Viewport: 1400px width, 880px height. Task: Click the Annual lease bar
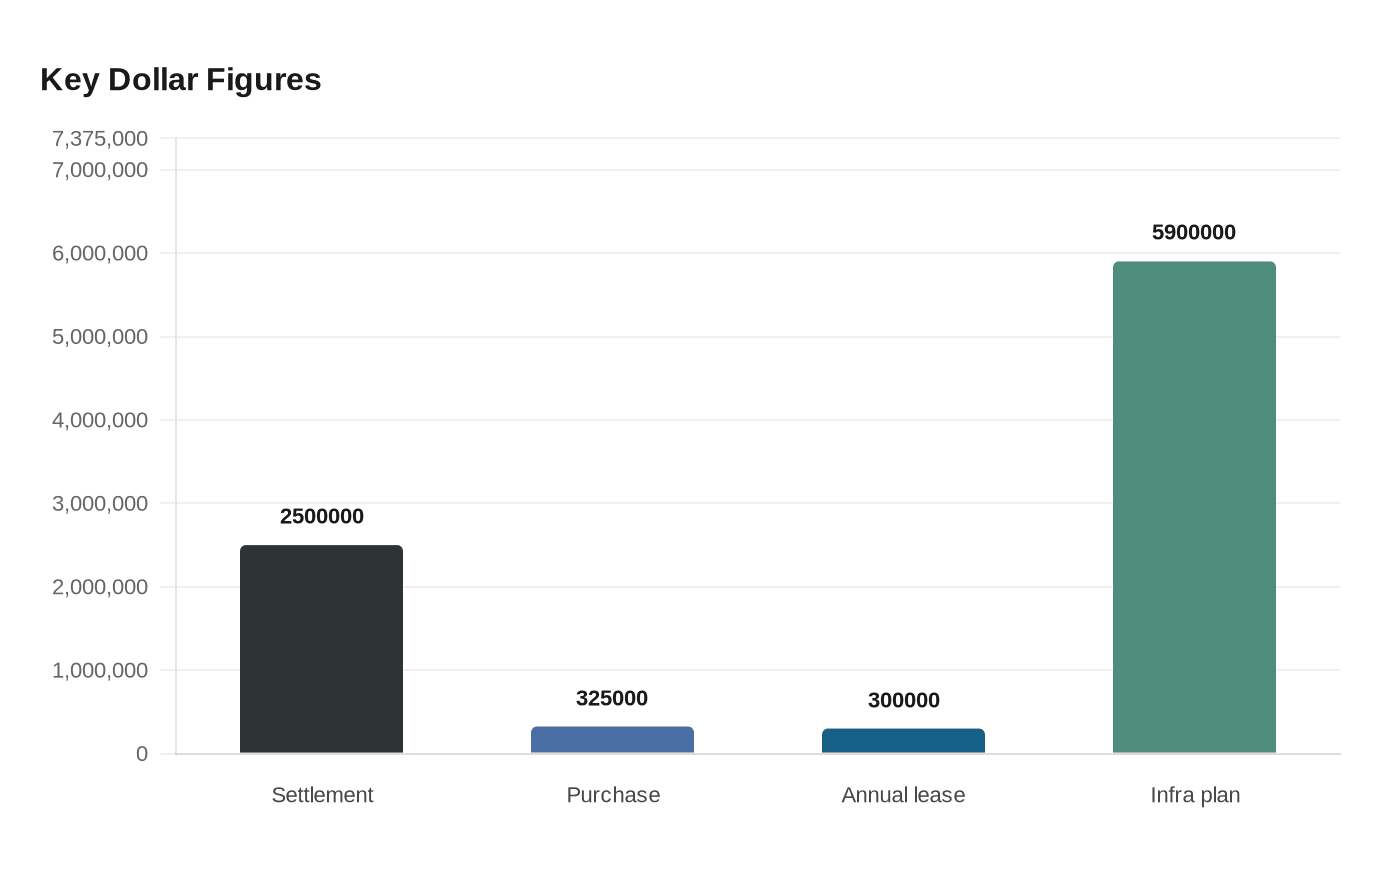click(x=903, y=741)
